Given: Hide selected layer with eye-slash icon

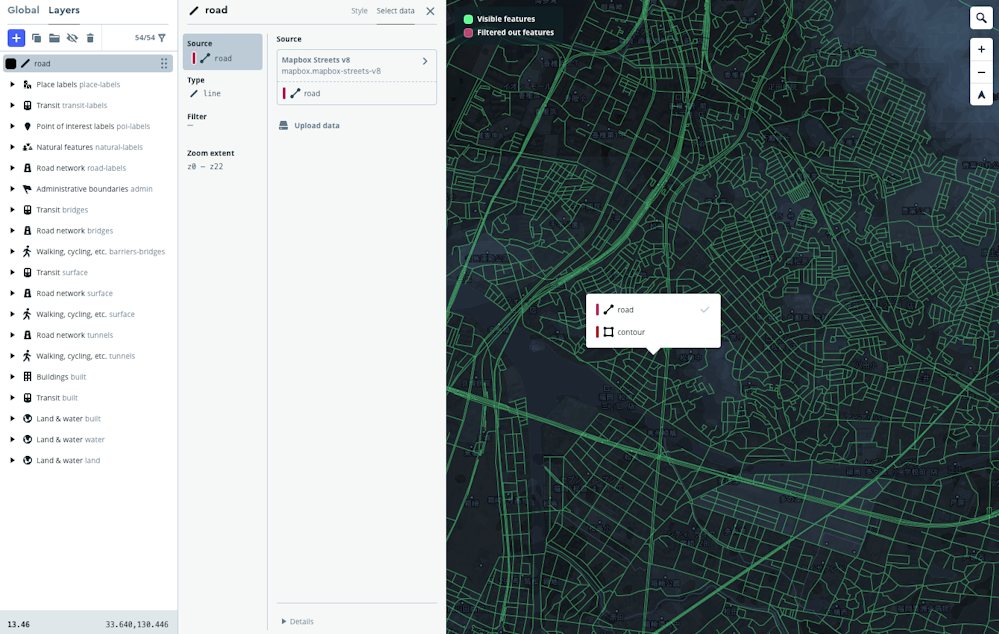Looking at the screenshot, I should tap(72, 38).
